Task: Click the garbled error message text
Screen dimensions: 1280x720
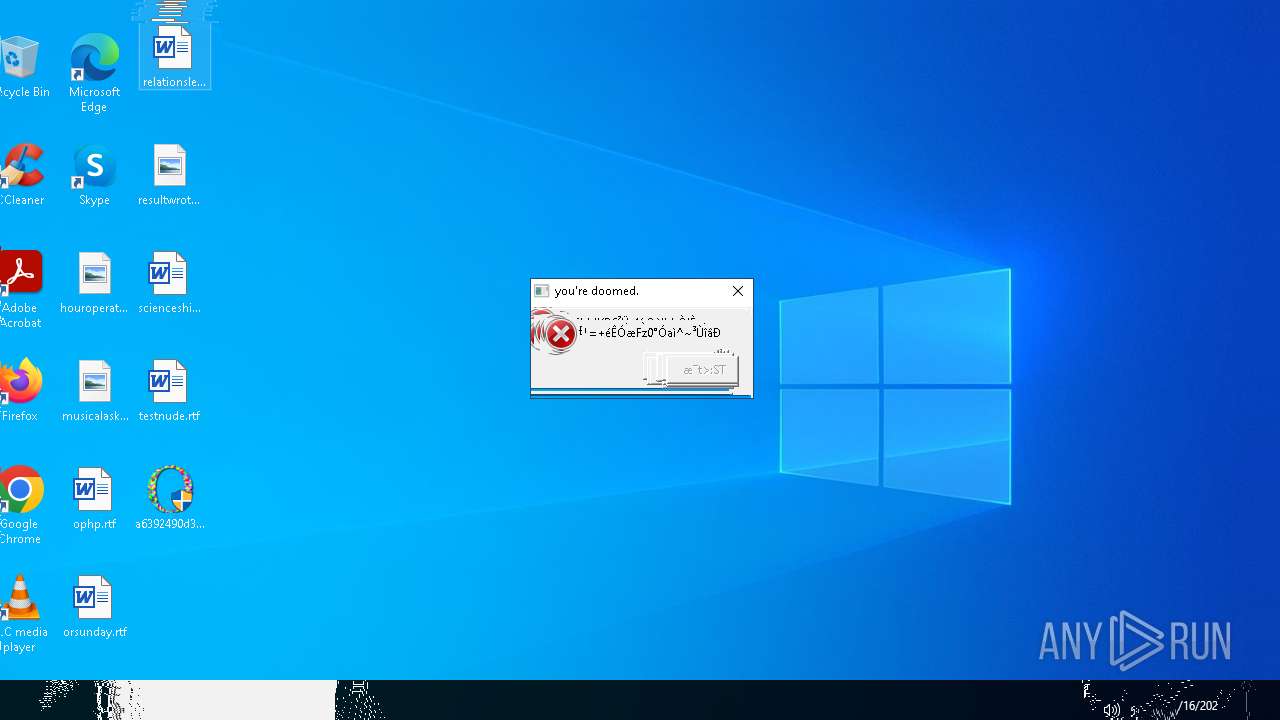Action: (649, 333)
